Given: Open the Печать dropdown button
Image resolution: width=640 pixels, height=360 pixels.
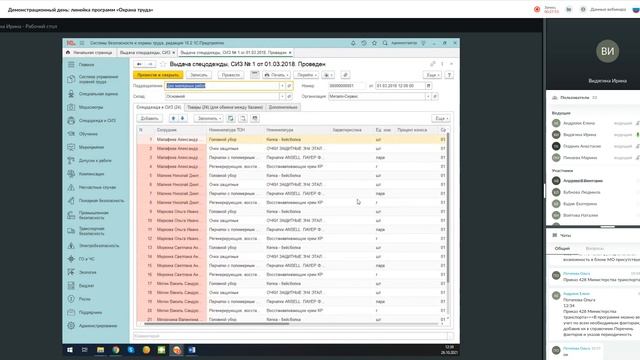Looking at the screenshot, I should coord(276,75).
